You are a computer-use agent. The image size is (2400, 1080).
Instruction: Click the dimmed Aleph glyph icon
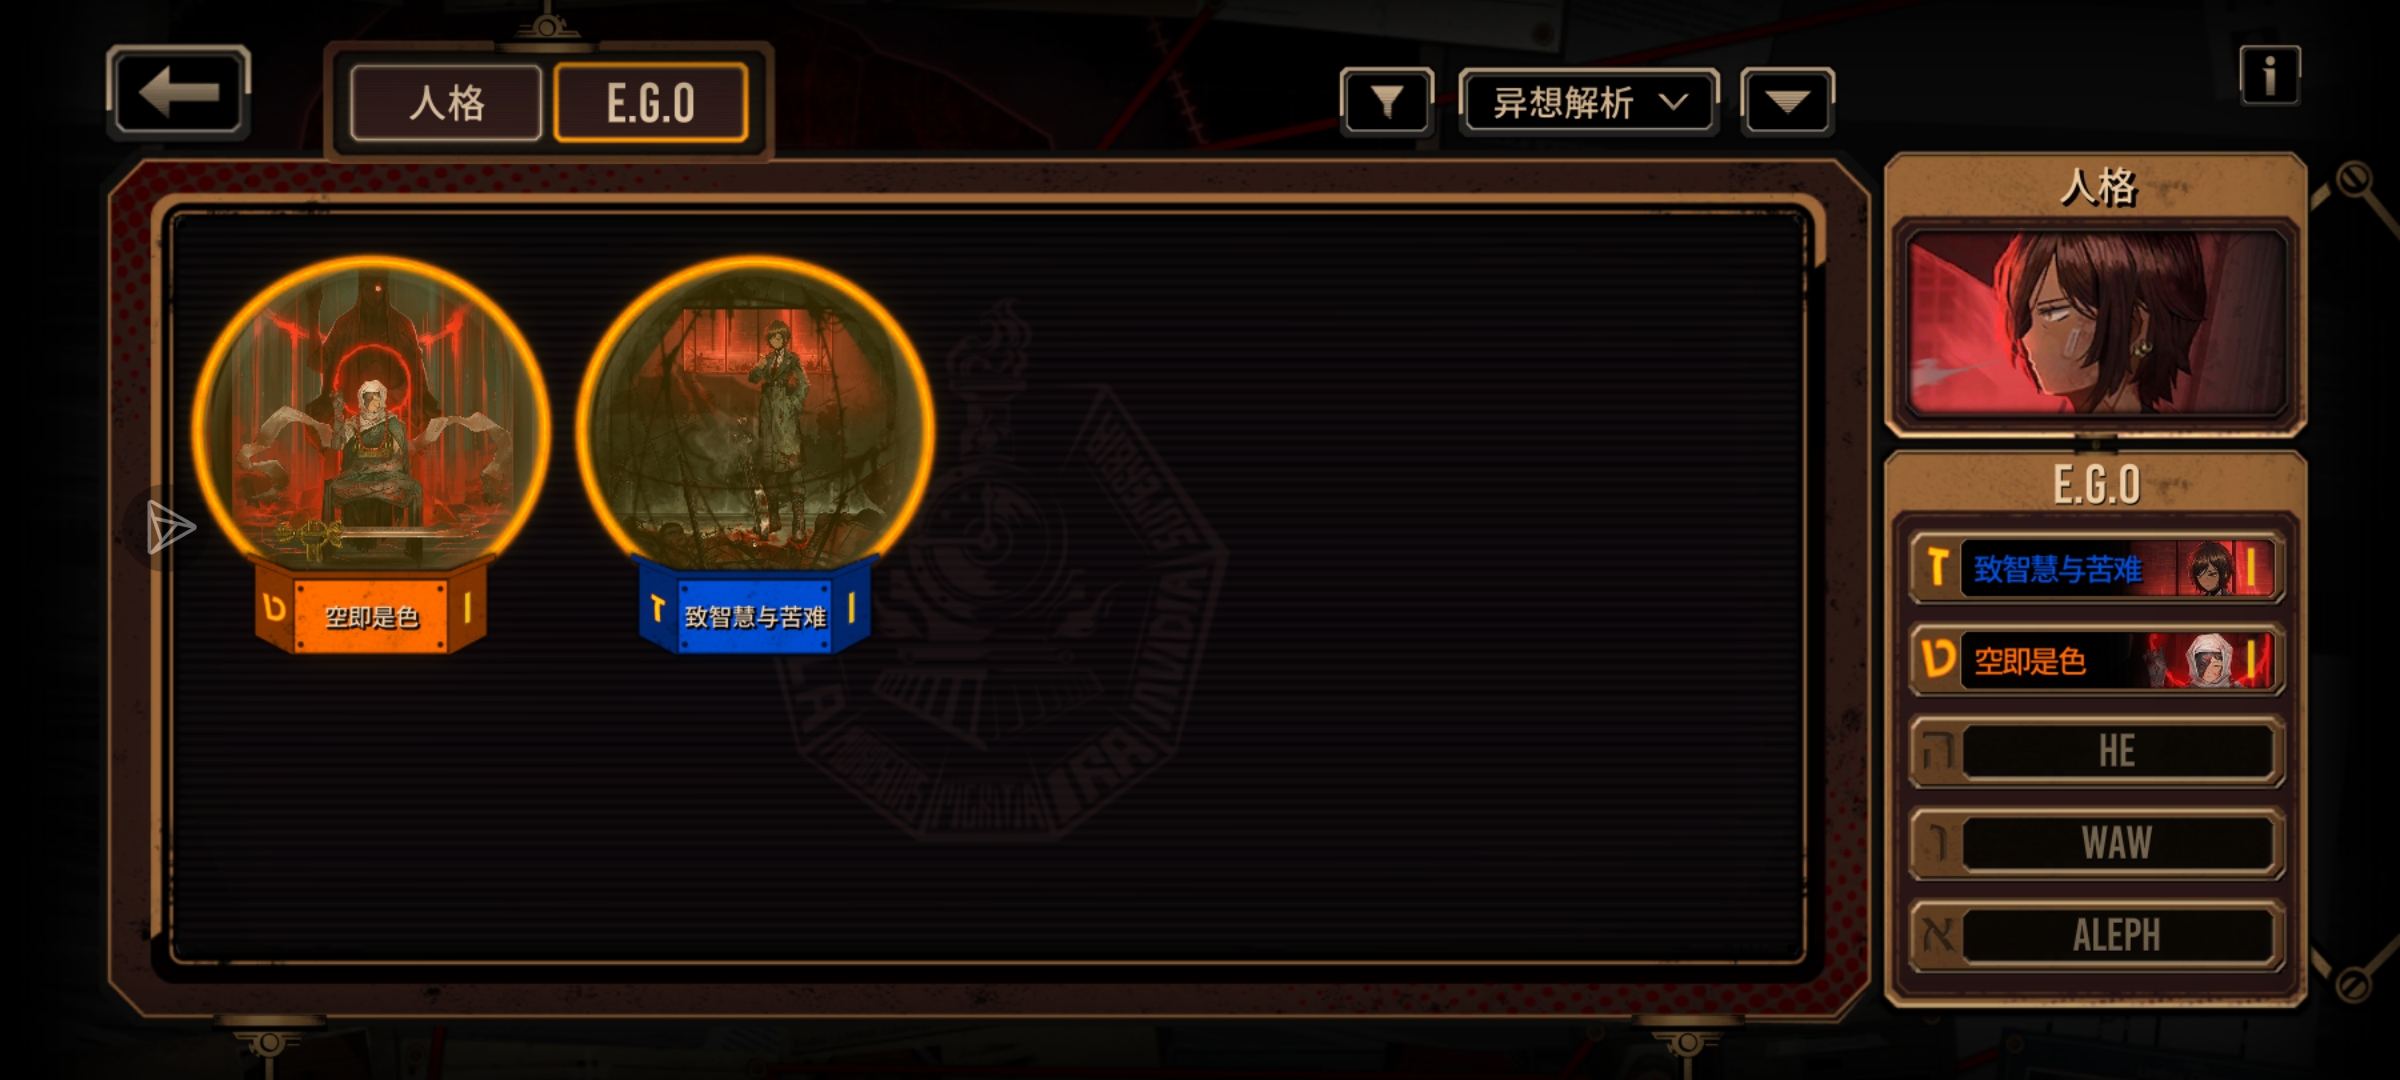(x=1937, y=935)
